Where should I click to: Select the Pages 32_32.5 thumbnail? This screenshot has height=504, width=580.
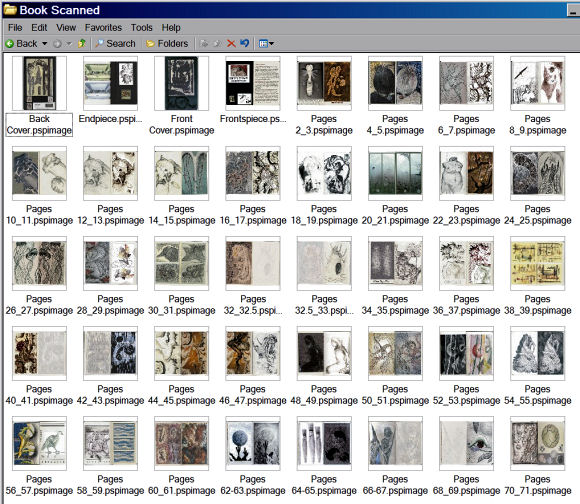[x=253, y=263]
